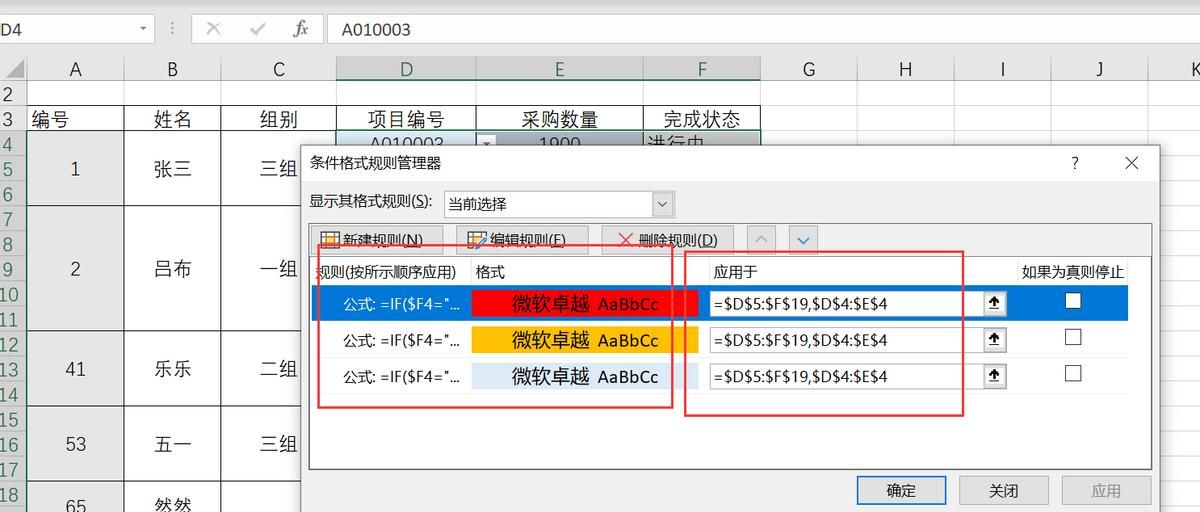
Task: Select column header I
Action: pos(1002,69)
